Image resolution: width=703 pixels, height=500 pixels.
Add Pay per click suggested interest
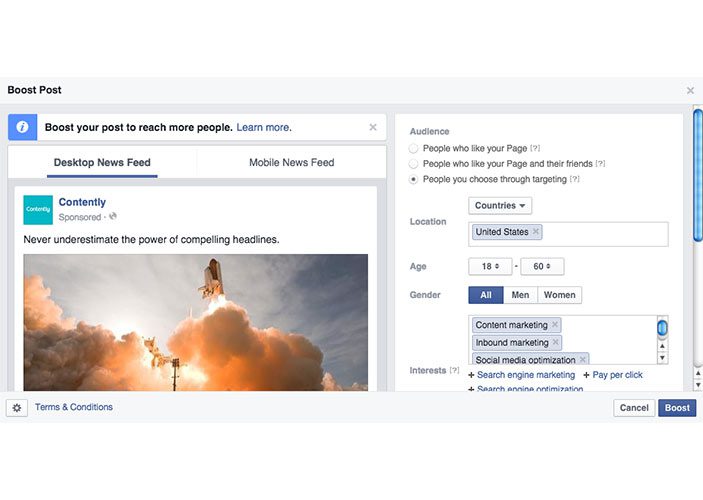[613, 375]
